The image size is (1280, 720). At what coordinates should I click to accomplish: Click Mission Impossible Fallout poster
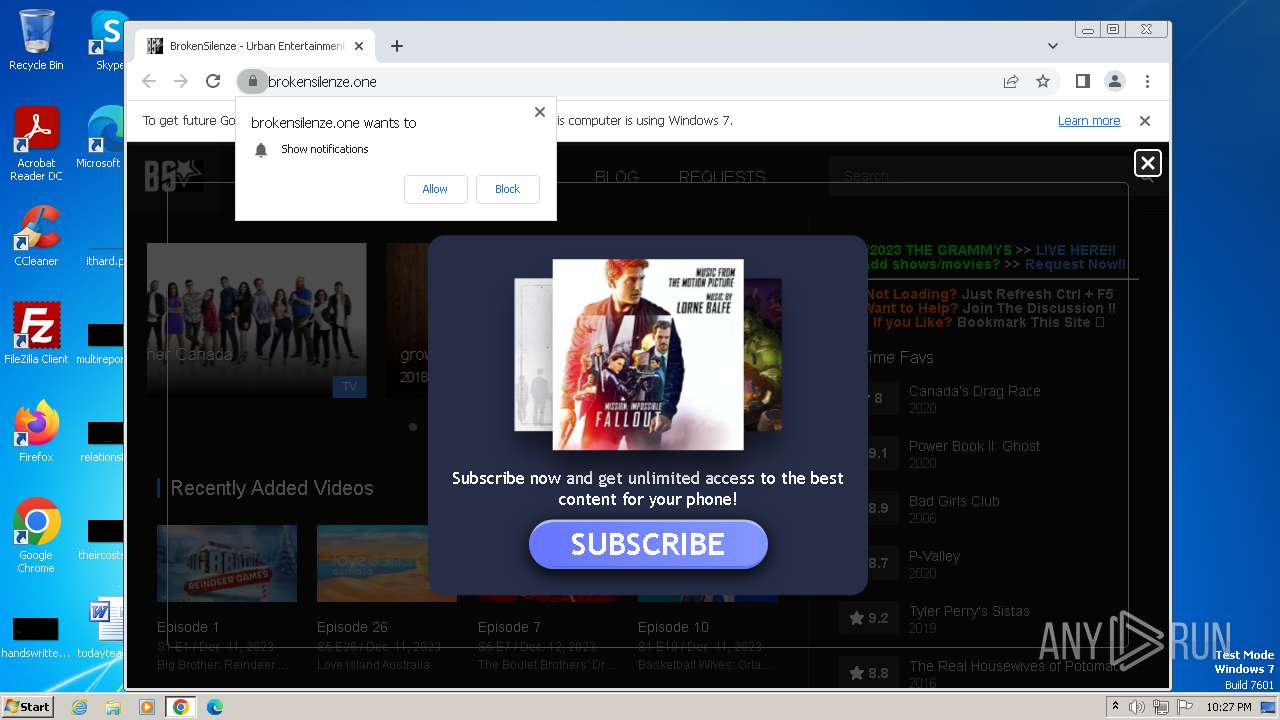[x=648, y=355]
